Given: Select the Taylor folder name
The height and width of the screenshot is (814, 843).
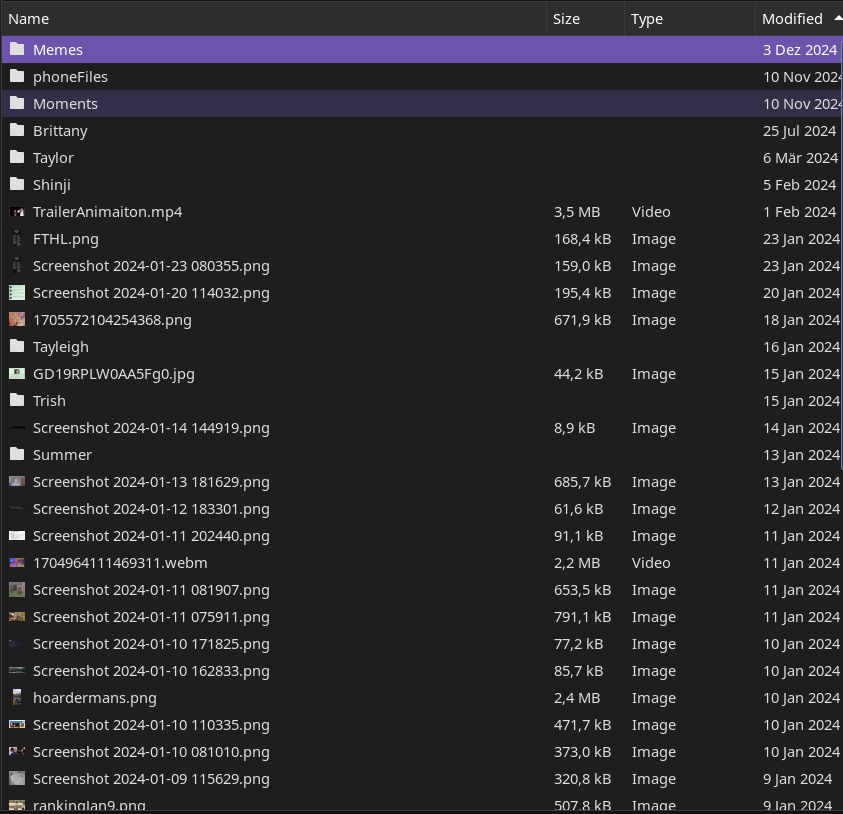Looking at the screenshot, I should (x=53, y=158).
